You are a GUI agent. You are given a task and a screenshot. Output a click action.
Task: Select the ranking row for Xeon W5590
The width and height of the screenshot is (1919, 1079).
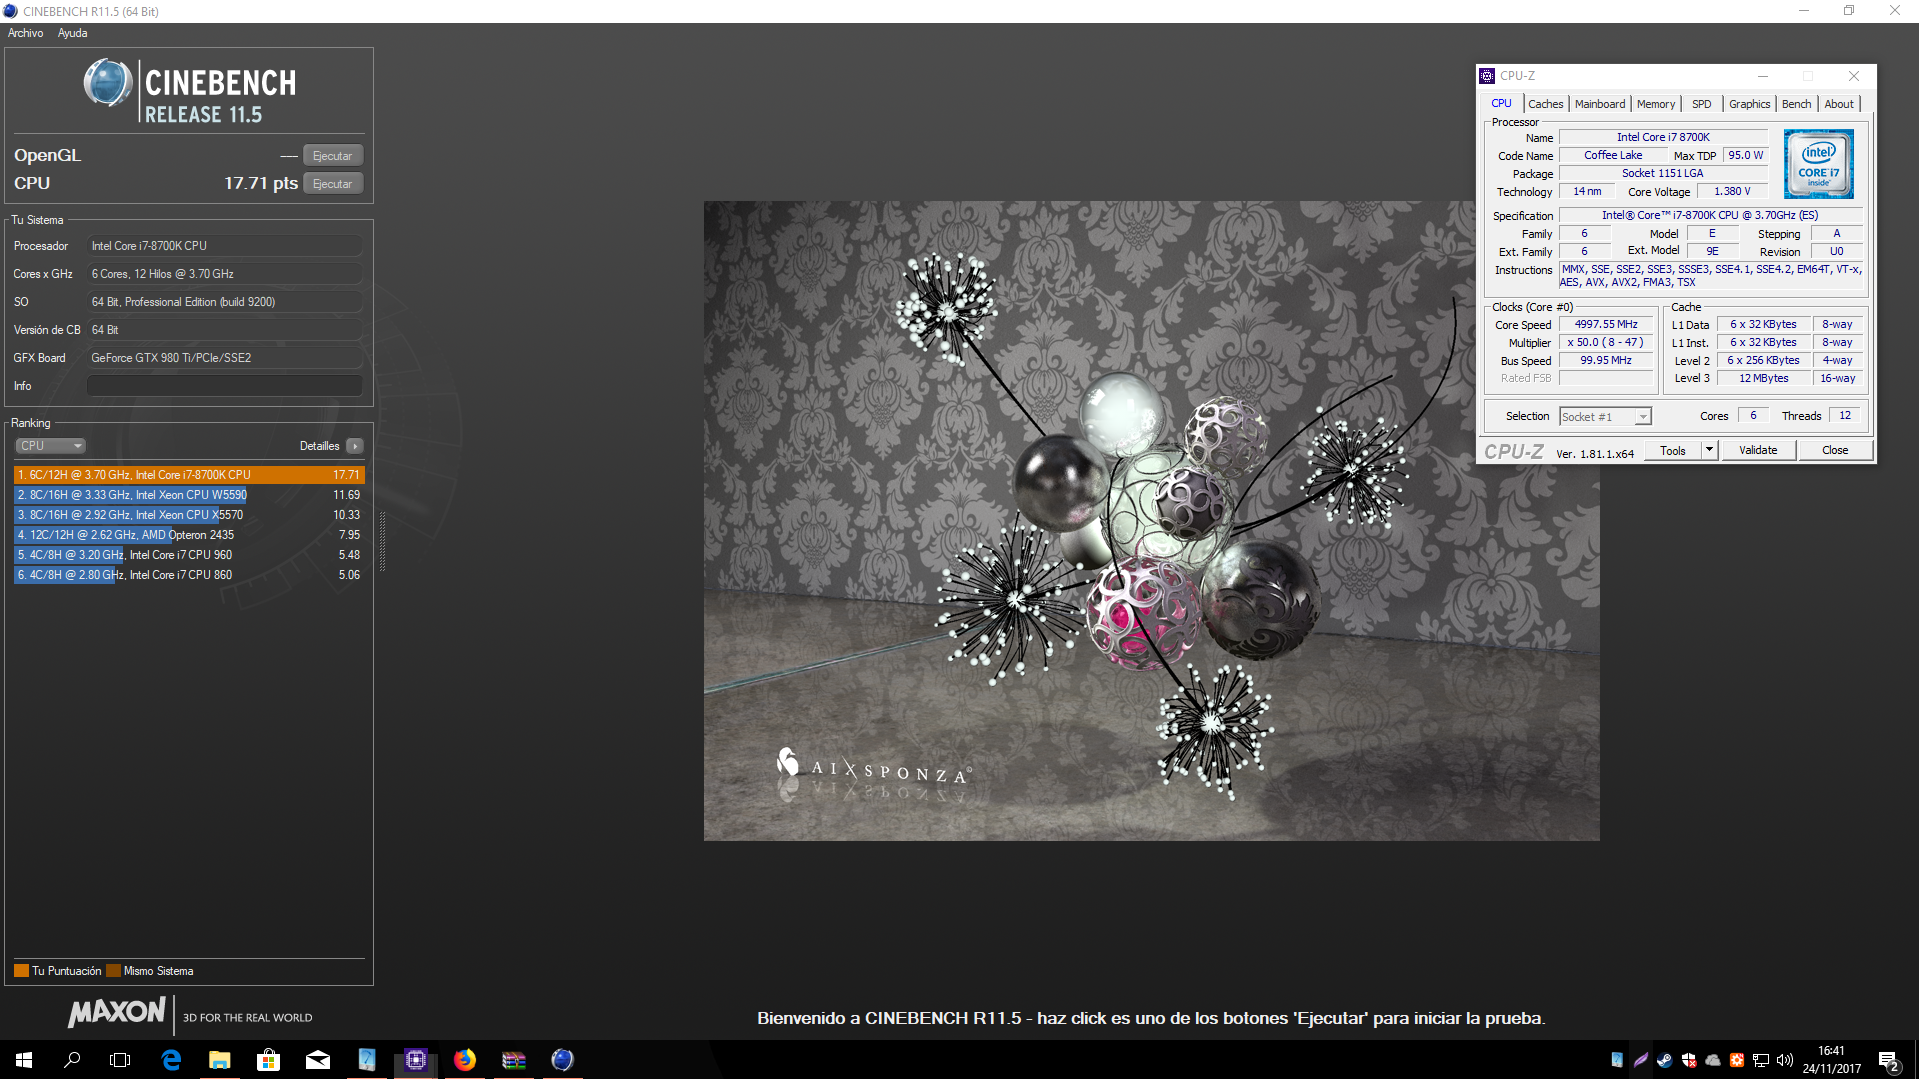(189, 495)
